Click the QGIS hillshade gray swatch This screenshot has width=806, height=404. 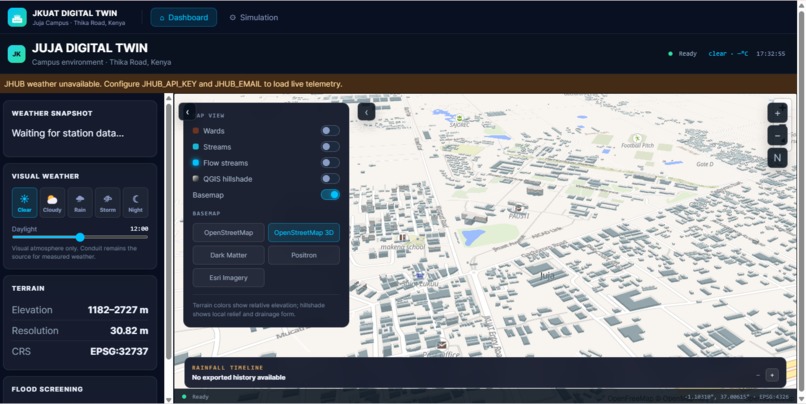point(196,178)
